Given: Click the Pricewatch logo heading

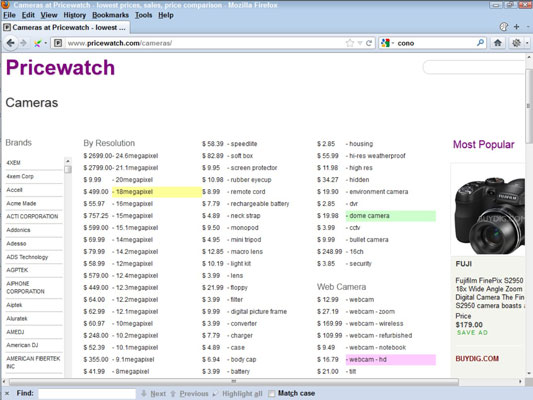Looking at the screenshot, I should [x=61, y=67].
